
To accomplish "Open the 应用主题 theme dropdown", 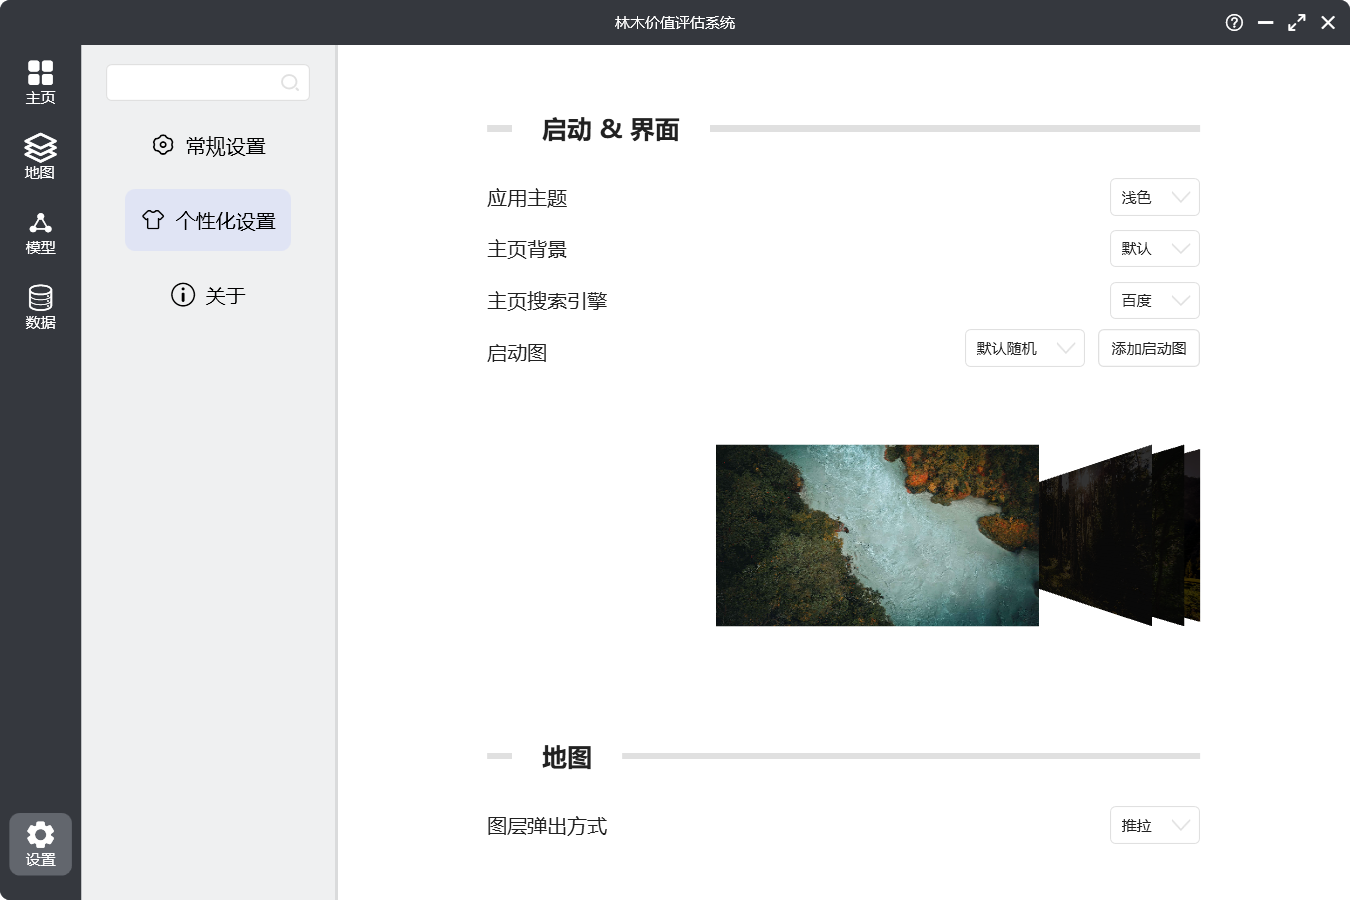I will 1154,197.
